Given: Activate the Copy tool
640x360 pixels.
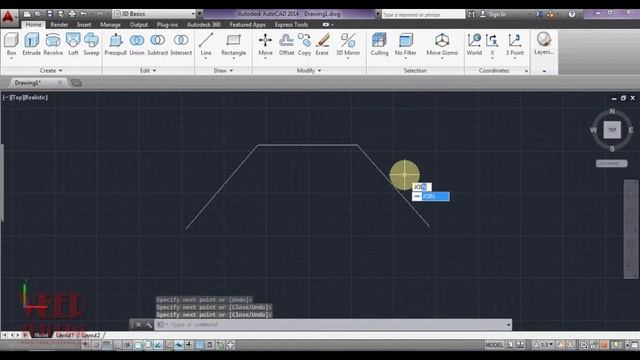Looking at the screenshot, I should point(304,44).
